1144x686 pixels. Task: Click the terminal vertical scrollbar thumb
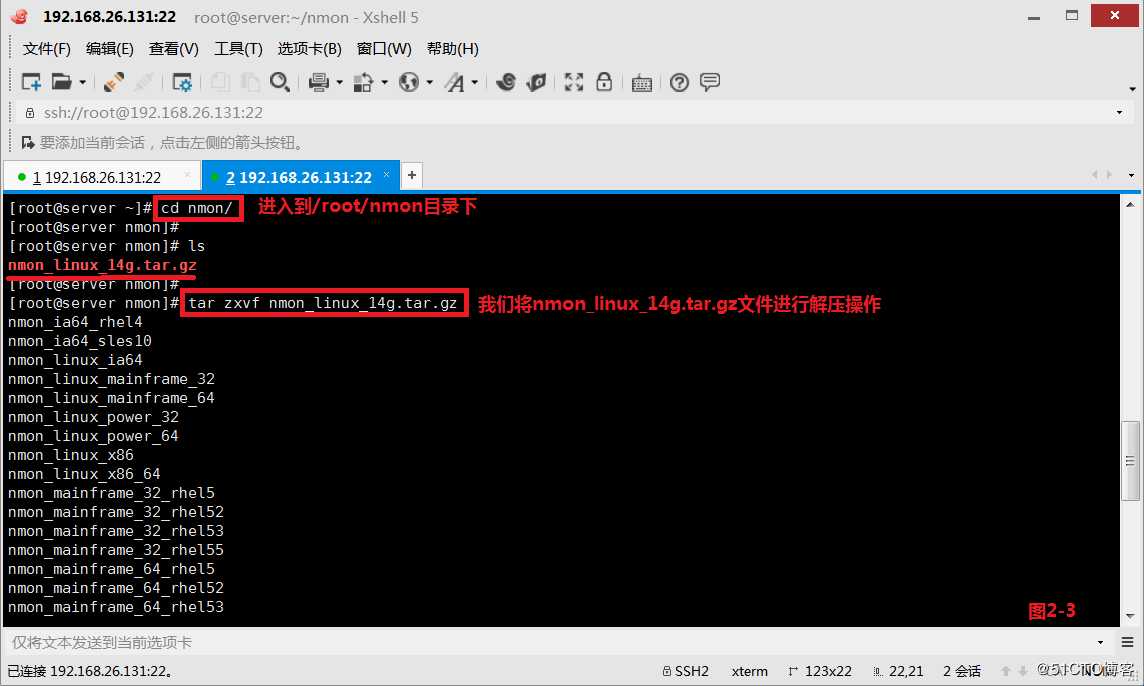1130,461
